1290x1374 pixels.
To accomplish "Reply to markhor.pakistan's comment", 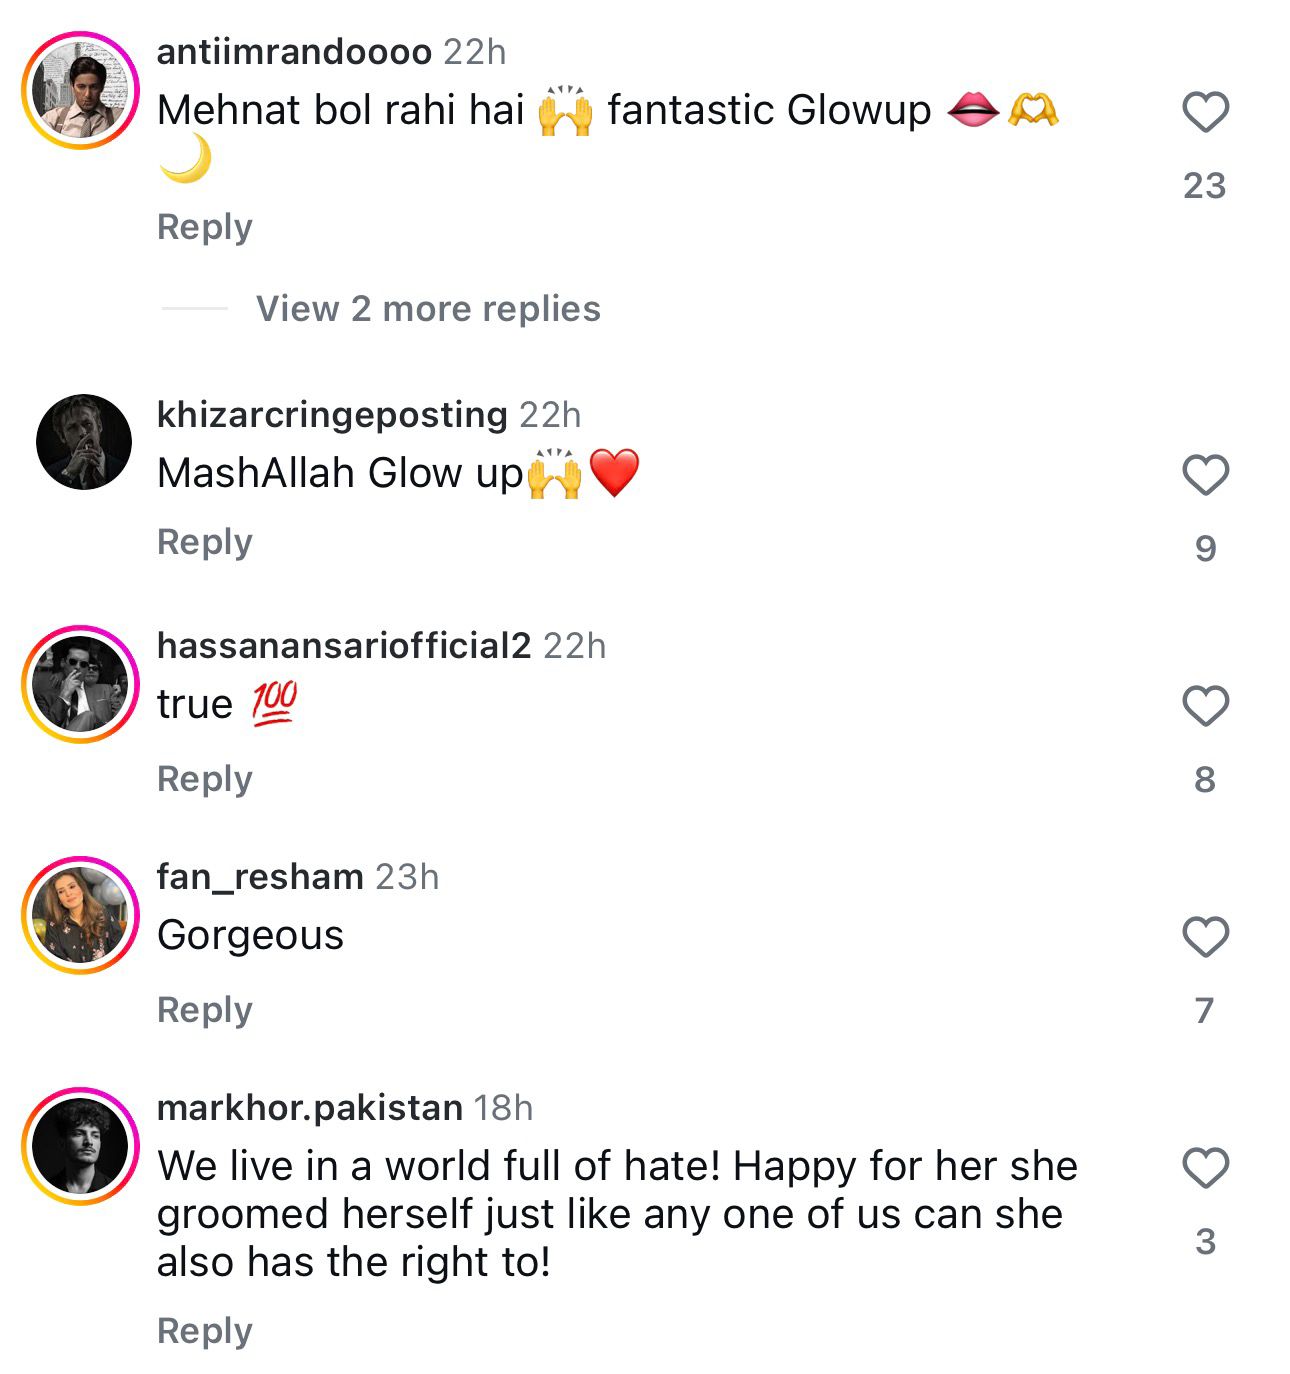I will click(x=205, y=1331).
